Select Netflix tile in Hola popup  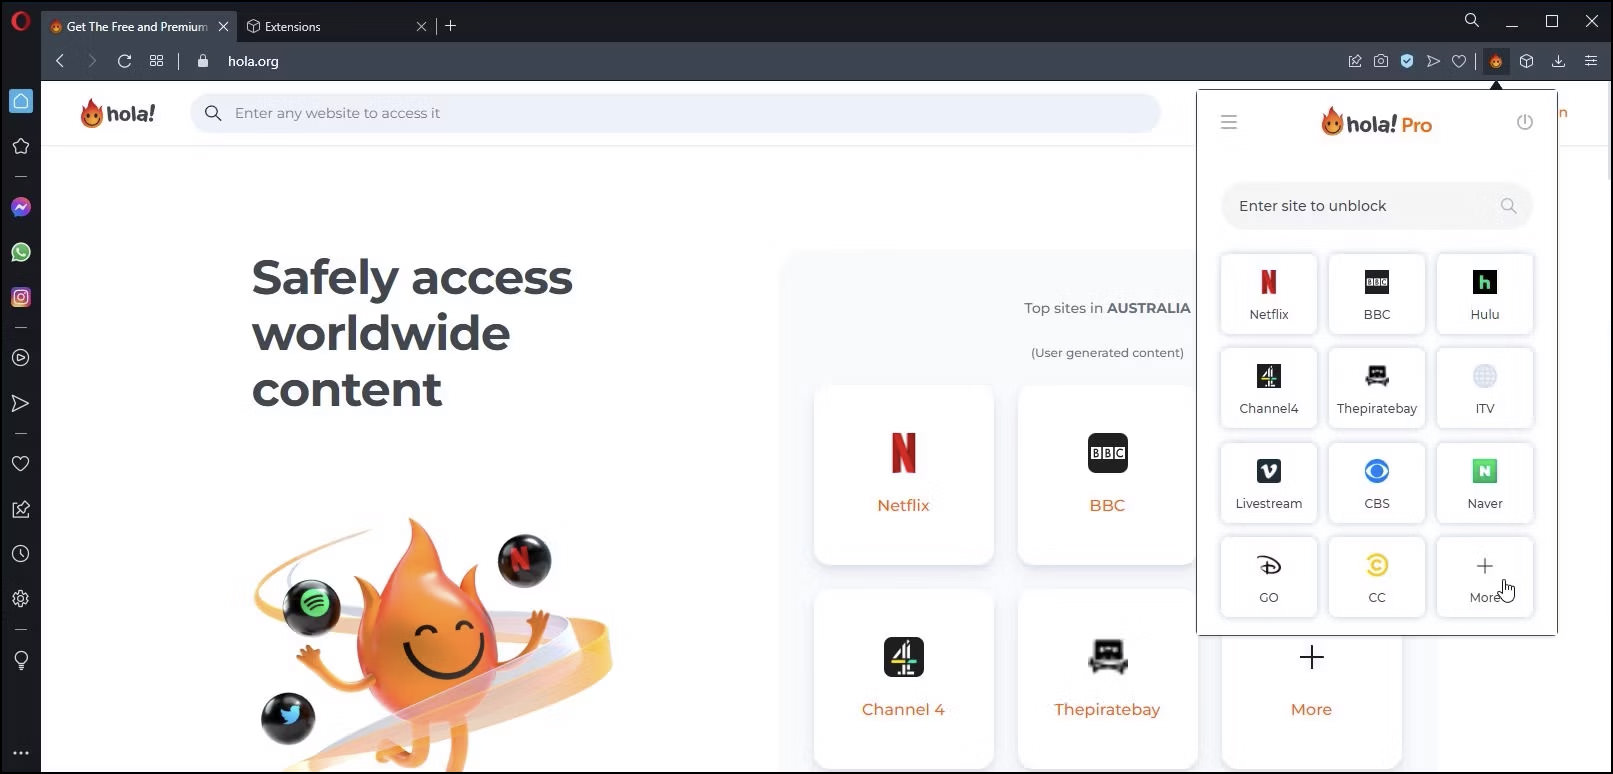pyautogui.click(x=1269, y=294)
